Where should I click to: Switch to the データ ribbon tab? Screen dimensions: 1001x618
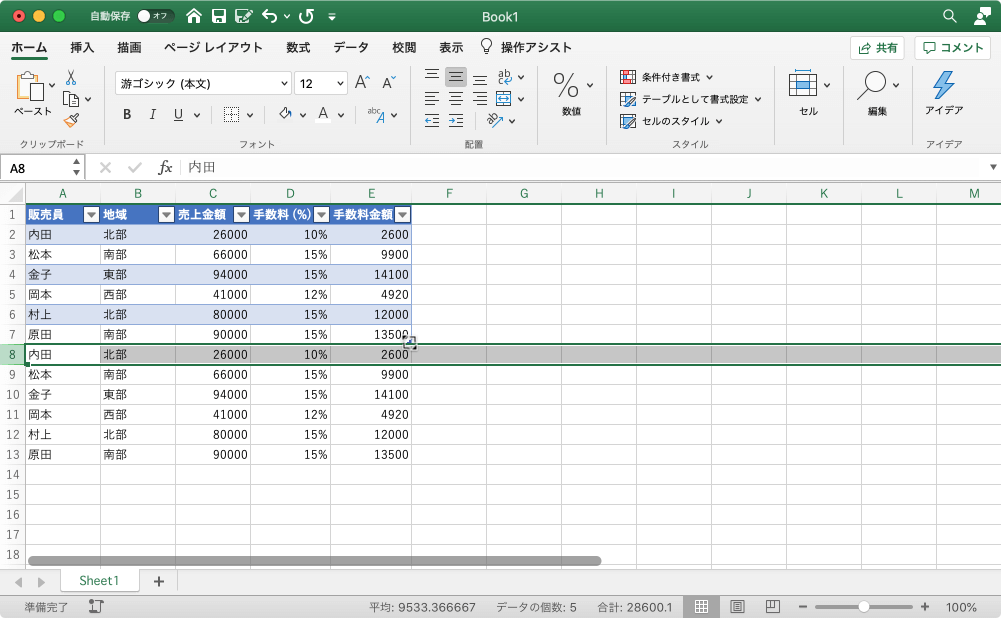click(351, 48)
